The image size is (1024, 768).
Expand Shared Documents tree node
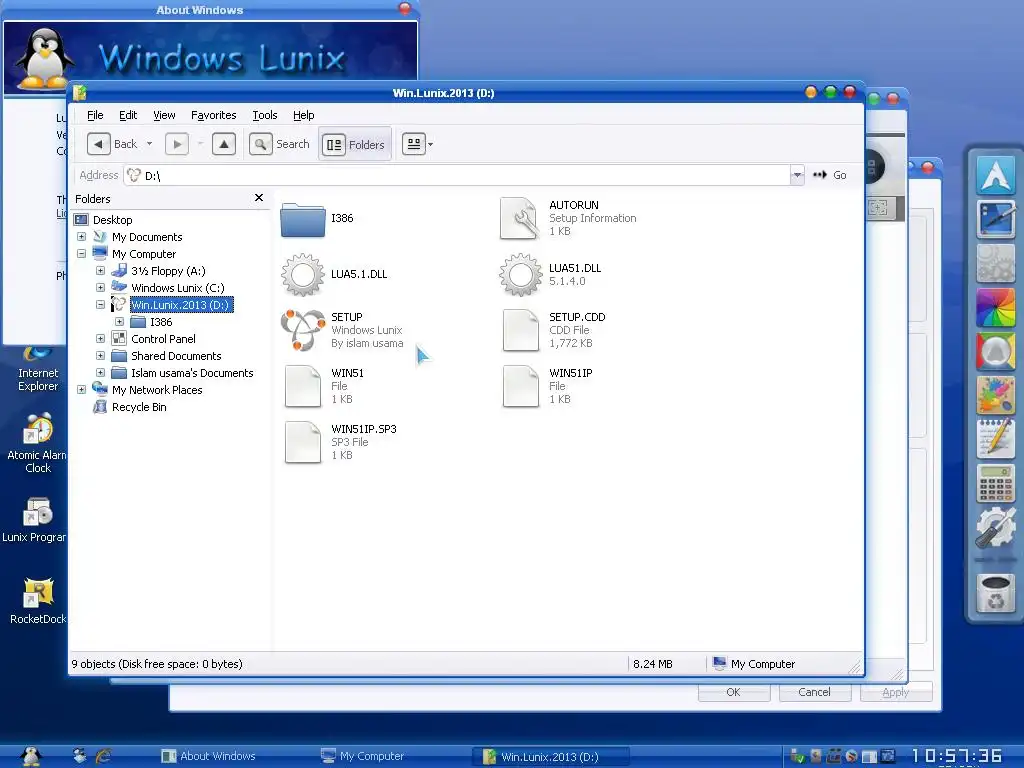[x=101, y=356]
